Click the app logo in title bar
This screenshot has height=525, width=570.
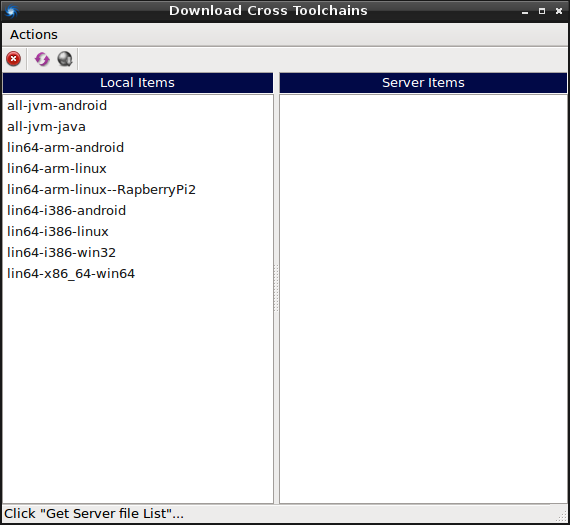(x=11, y=11)
